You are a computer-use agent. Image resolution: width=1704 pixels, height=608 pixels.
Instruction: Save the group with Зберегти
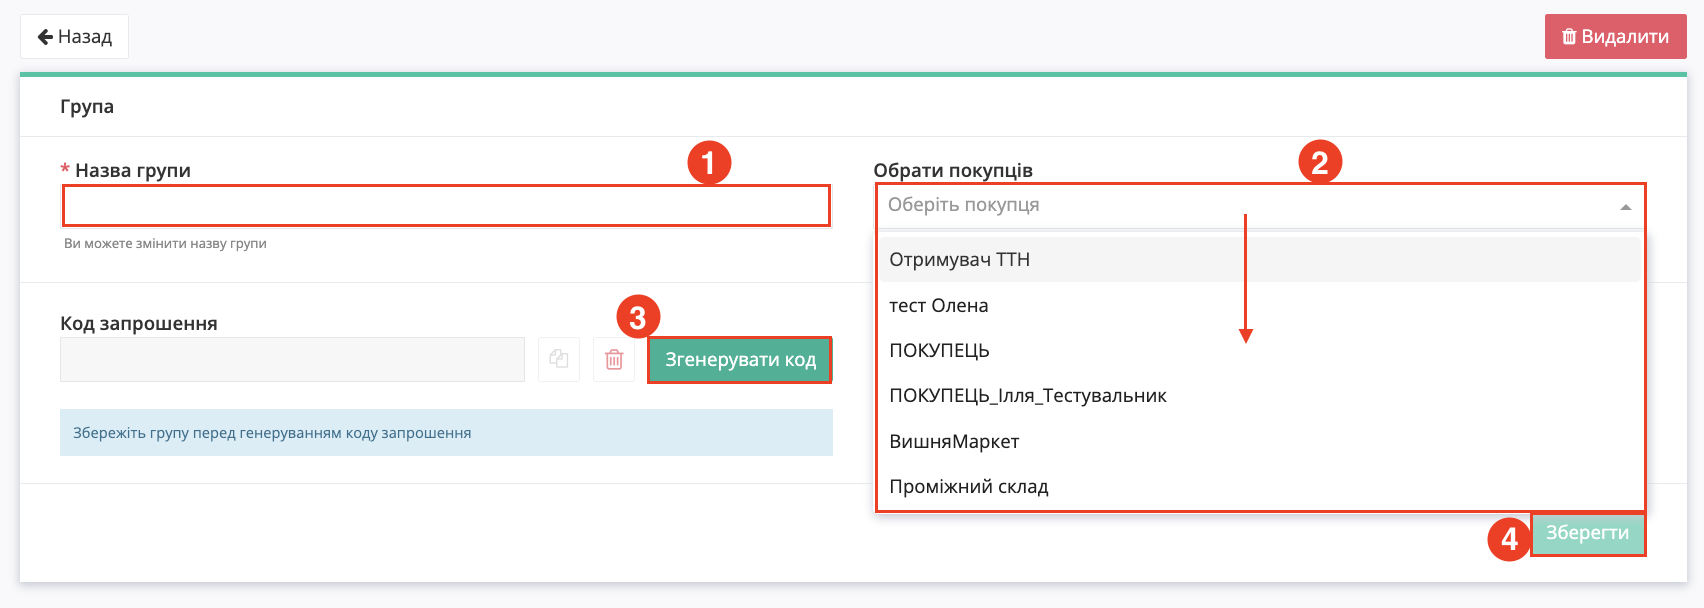point(1587,533)
